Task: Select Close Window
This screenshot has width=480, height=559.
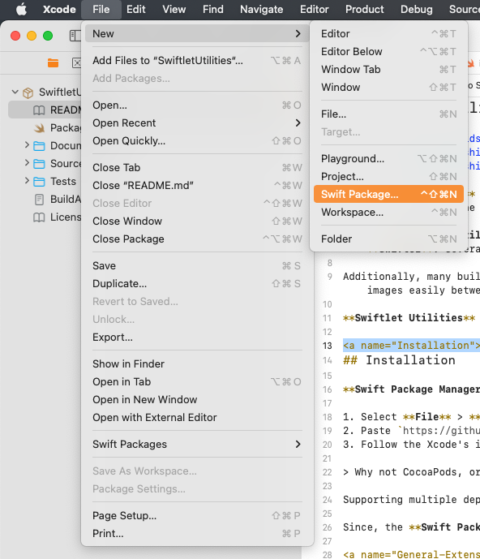Action: point(197,221)
